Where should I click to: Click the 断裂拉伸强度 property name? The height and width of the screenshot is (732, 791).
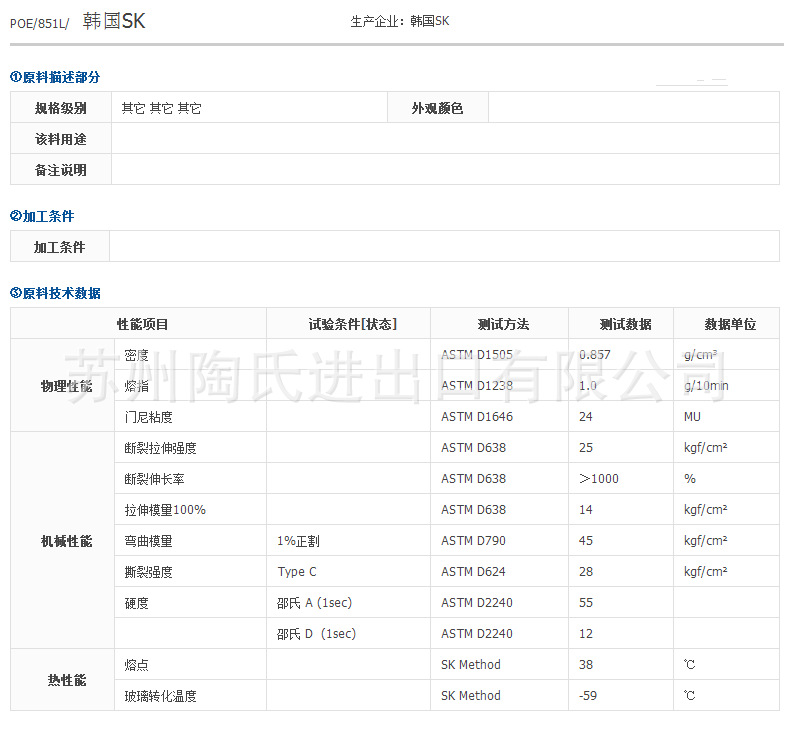160,447
